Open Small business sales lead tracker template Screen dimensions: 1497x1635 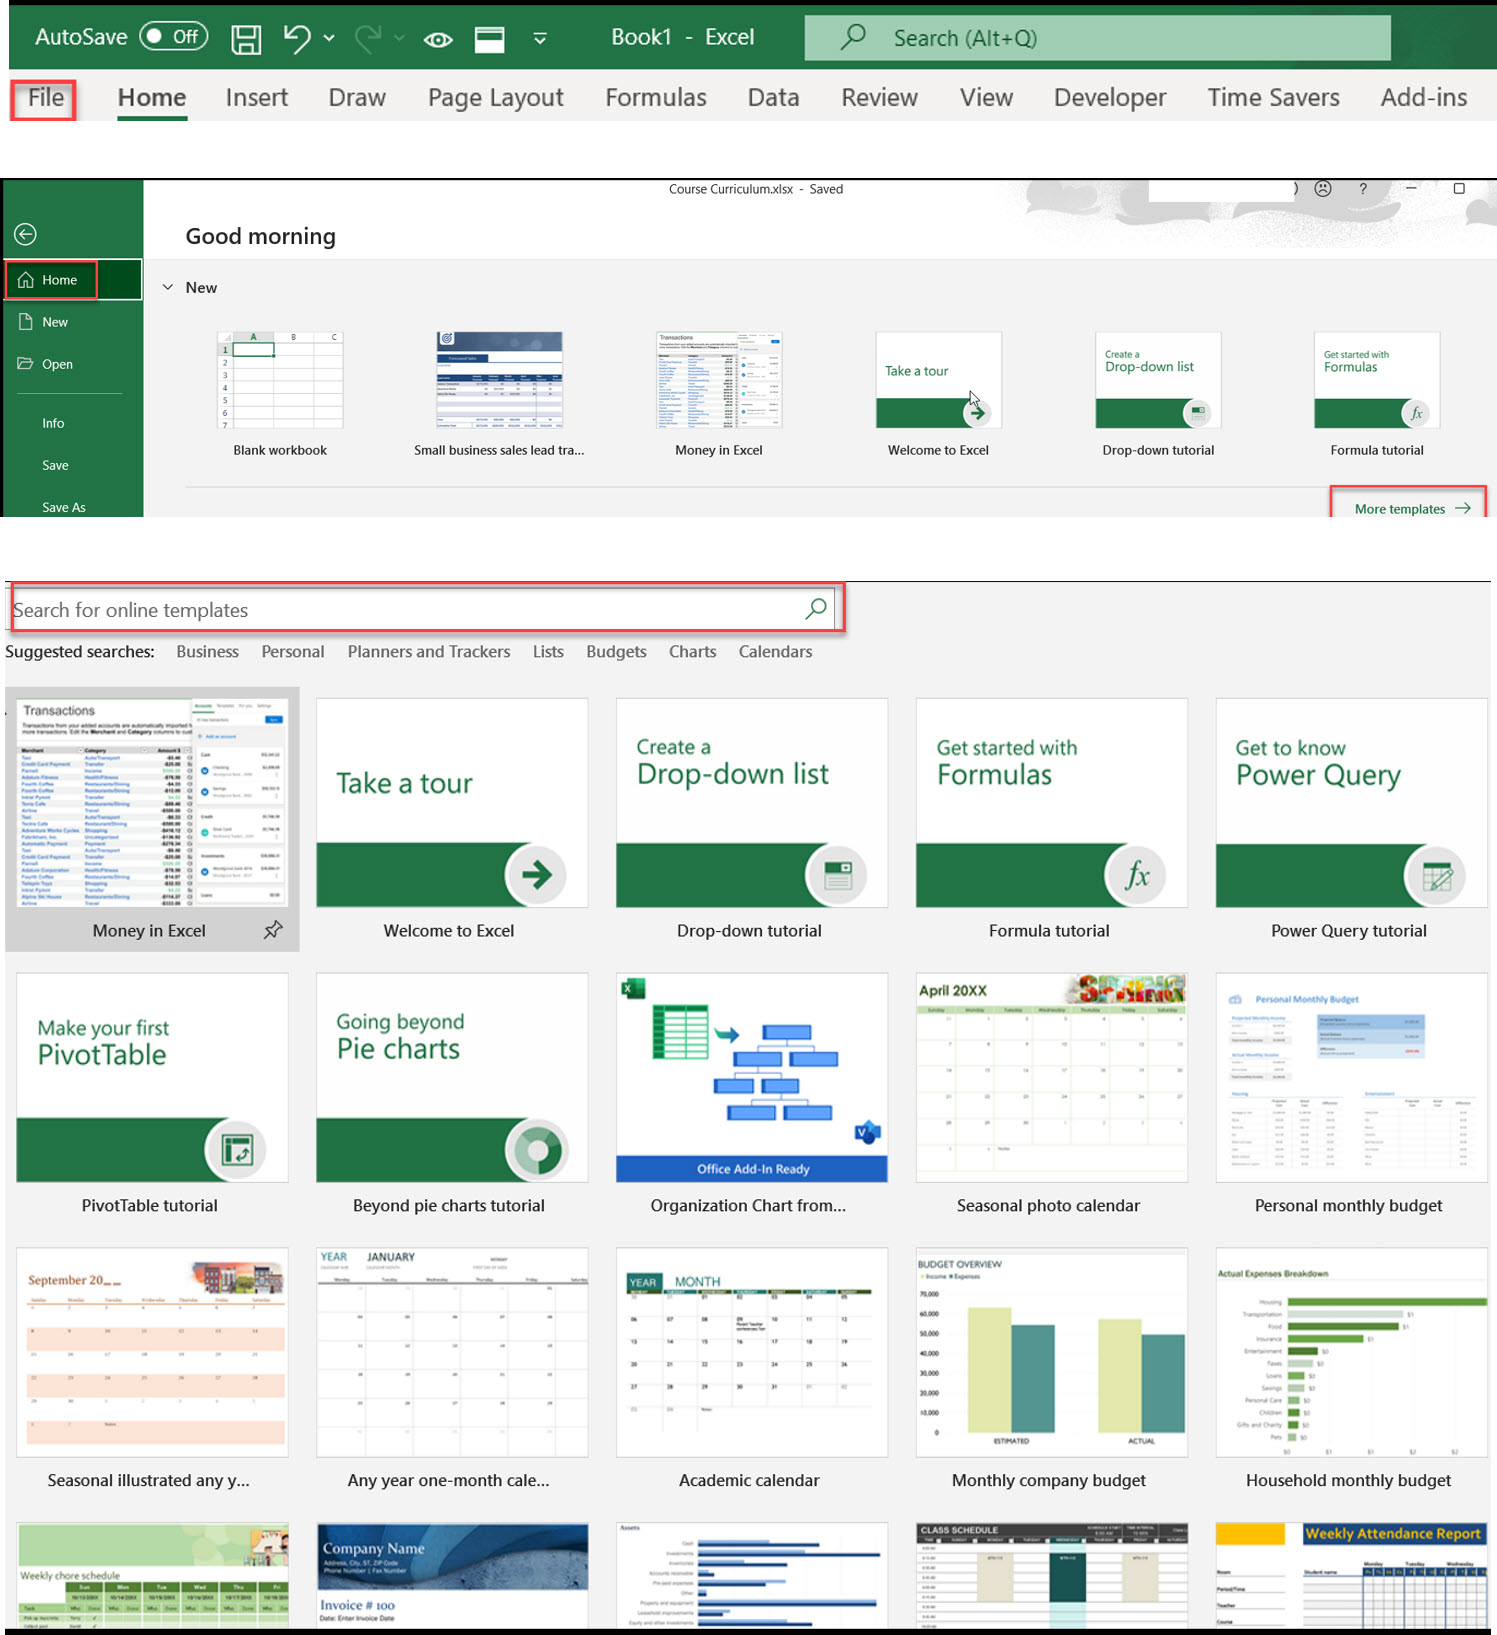pyautogui.click(x=499, y=380)
